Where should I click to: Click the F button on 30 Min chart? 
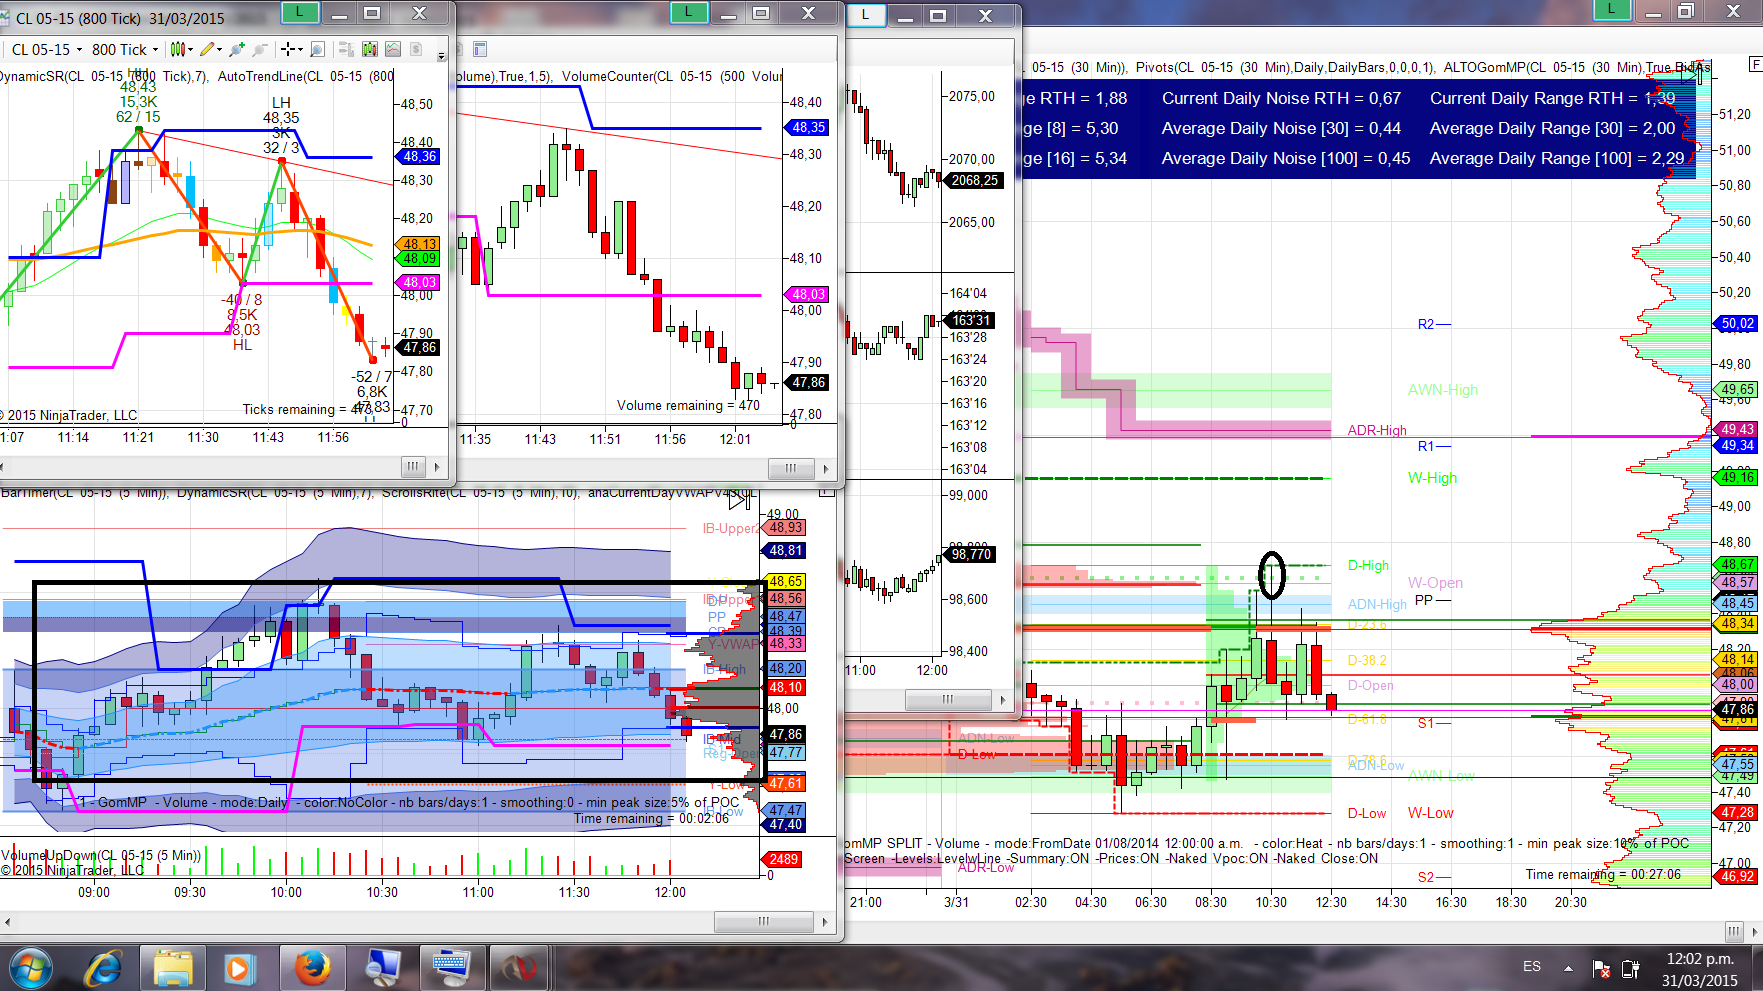[1755, 64]
